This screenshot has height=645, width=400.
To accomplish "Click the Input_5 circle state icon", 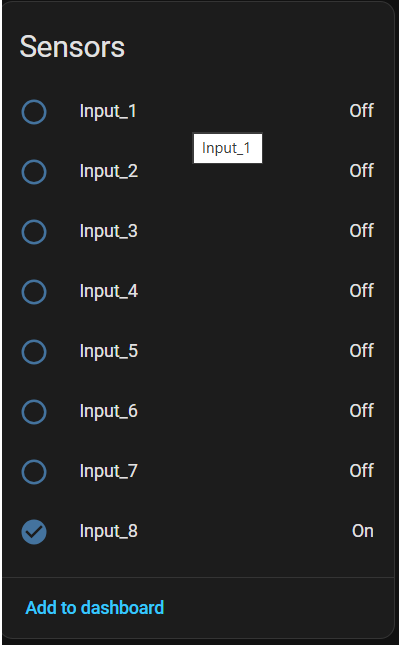I will coord(34,352).
